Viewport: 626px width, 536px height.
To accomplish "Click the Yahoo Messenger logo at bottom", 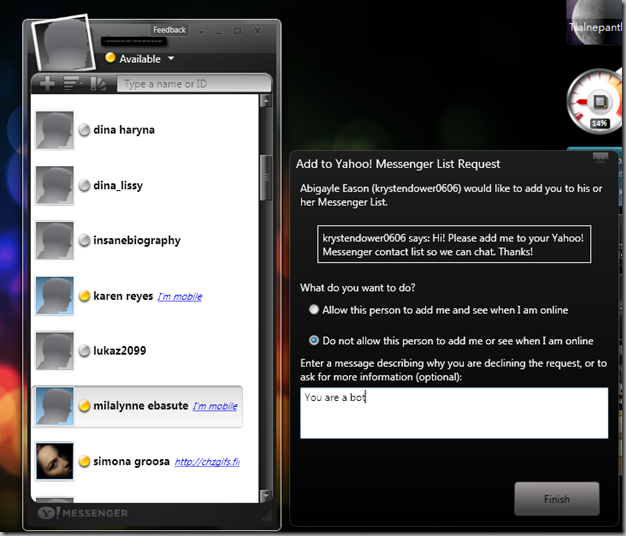I will (x=83, y=513).
